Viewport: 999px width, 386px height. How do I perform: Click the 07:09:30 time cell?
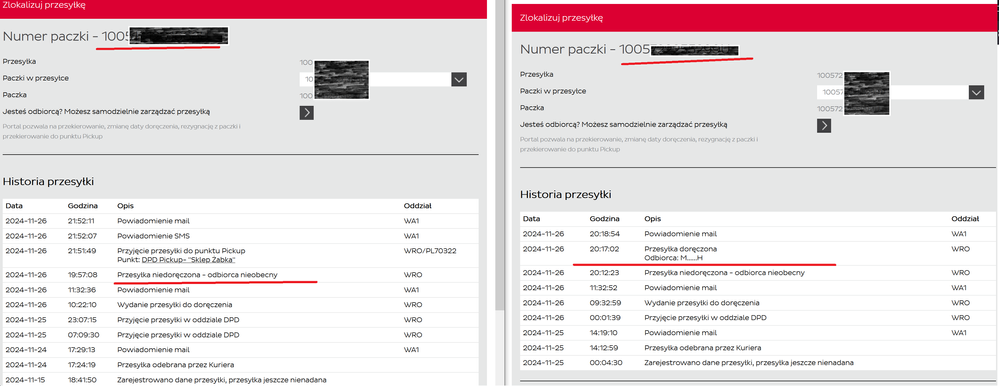[82, 334]
